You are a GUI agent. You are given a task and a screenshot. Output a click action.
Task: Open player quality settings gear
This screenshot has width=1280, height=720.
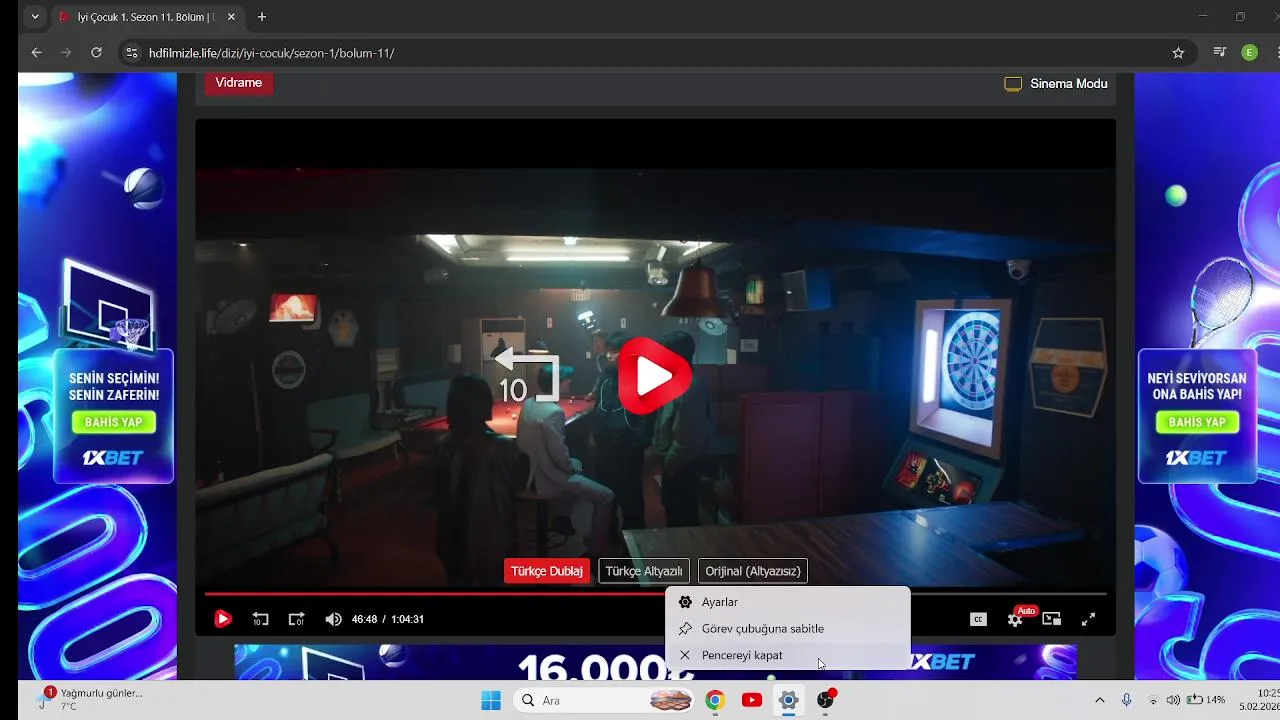click(x=1015, y=620)
